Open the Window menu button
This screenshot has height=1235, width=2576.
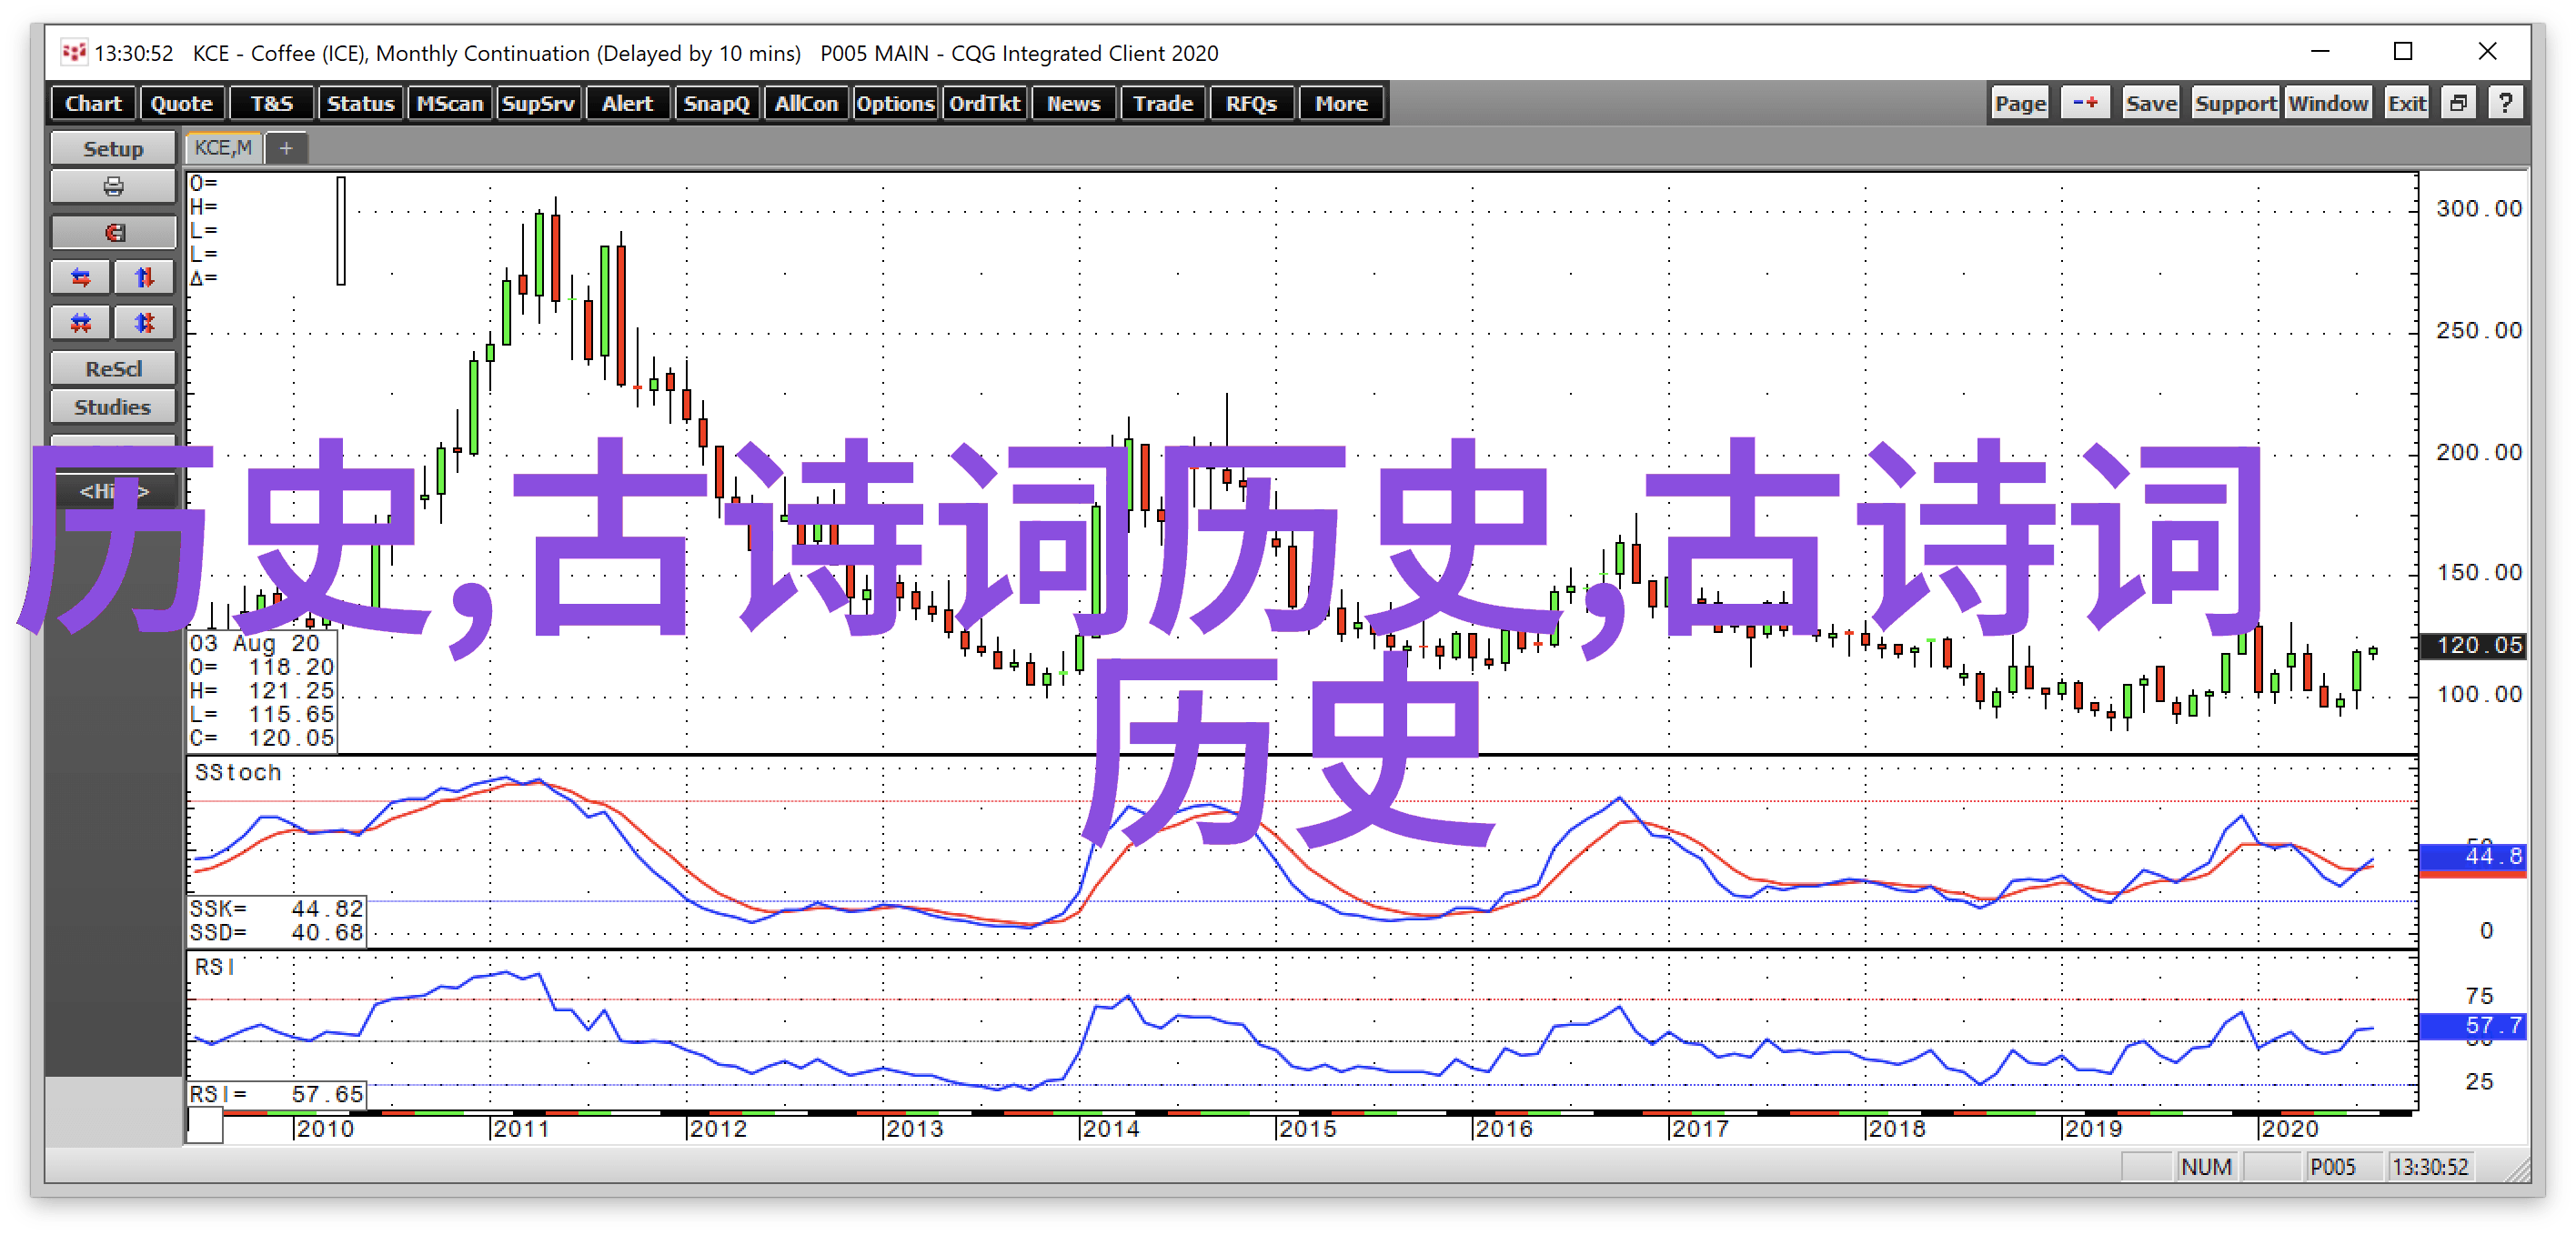[x=2328, y=103]
